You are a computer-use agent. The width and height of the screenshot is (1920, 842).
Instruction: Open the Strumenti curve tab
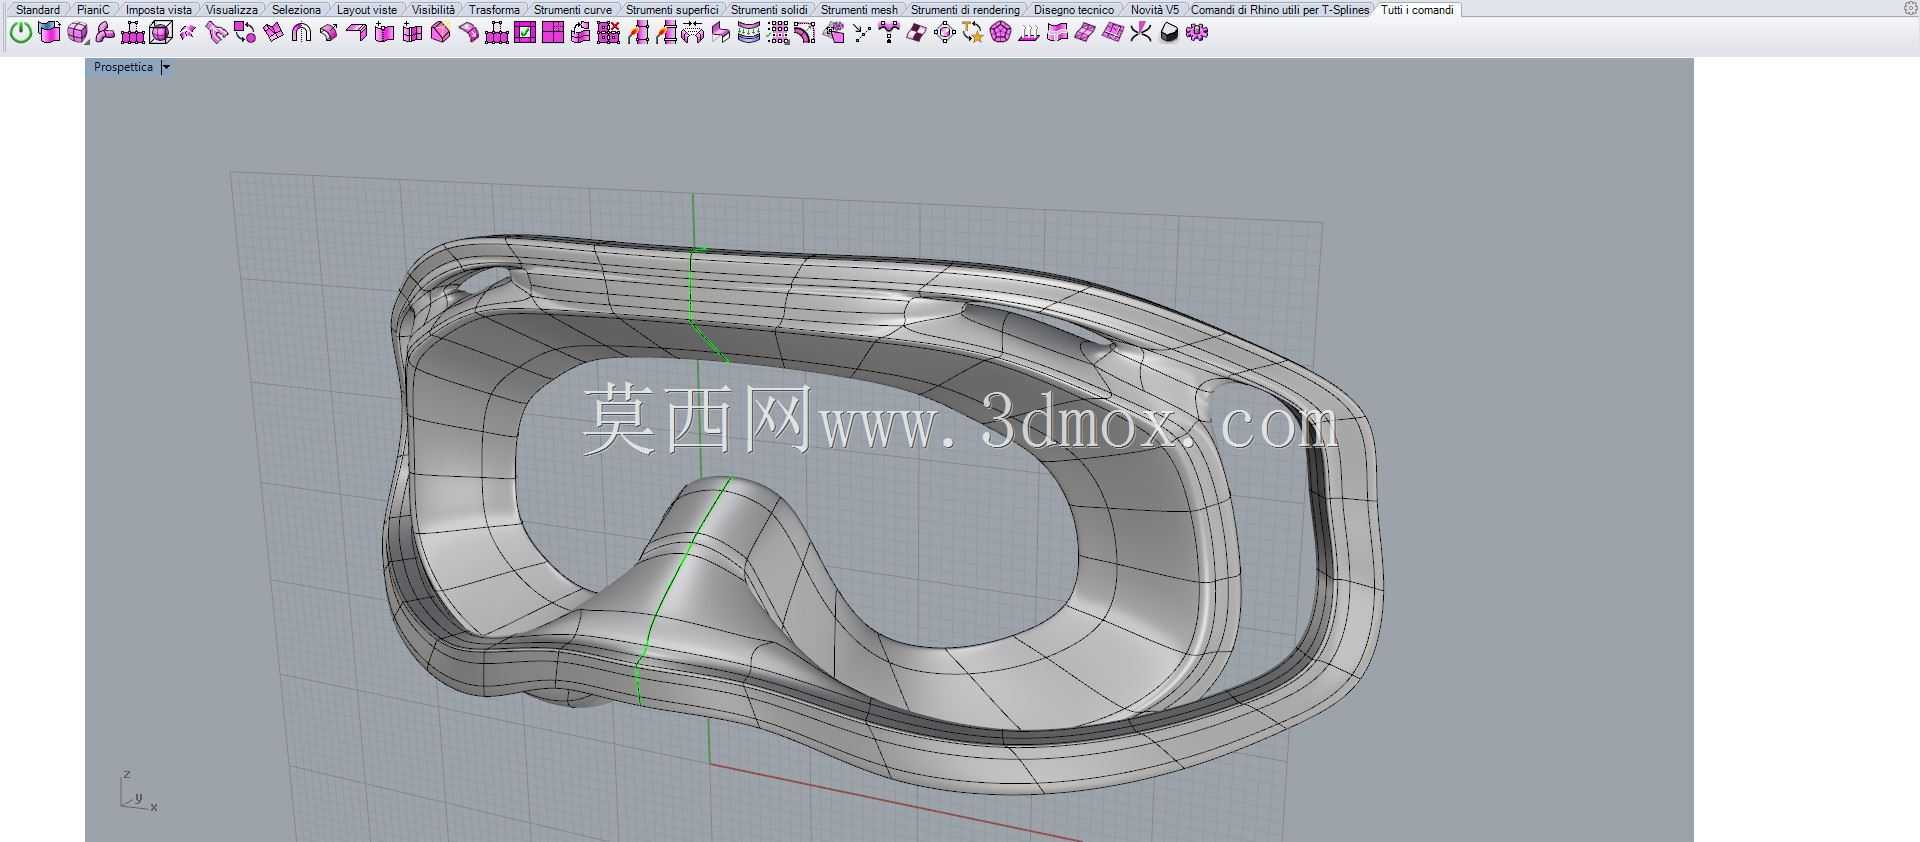[572, 9]
